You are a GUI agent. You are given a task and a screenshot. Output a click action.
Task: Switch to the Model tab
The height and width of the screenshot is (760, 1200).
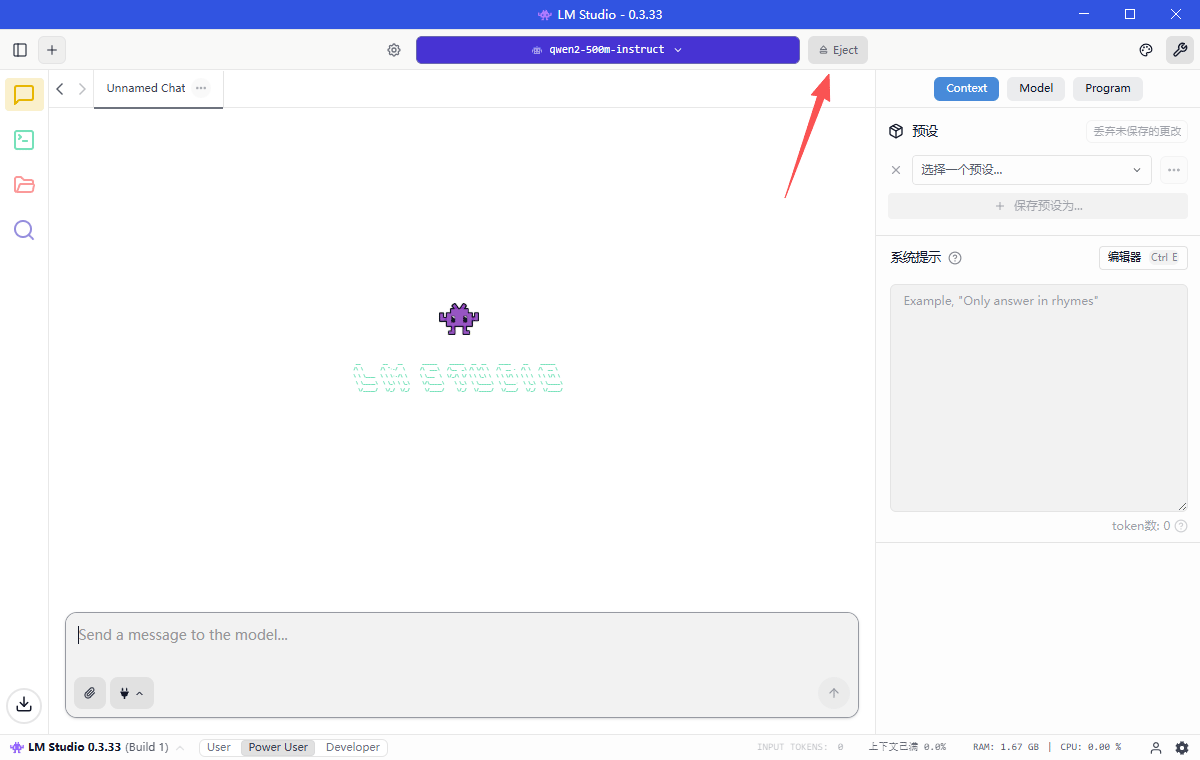[1036, 88]
